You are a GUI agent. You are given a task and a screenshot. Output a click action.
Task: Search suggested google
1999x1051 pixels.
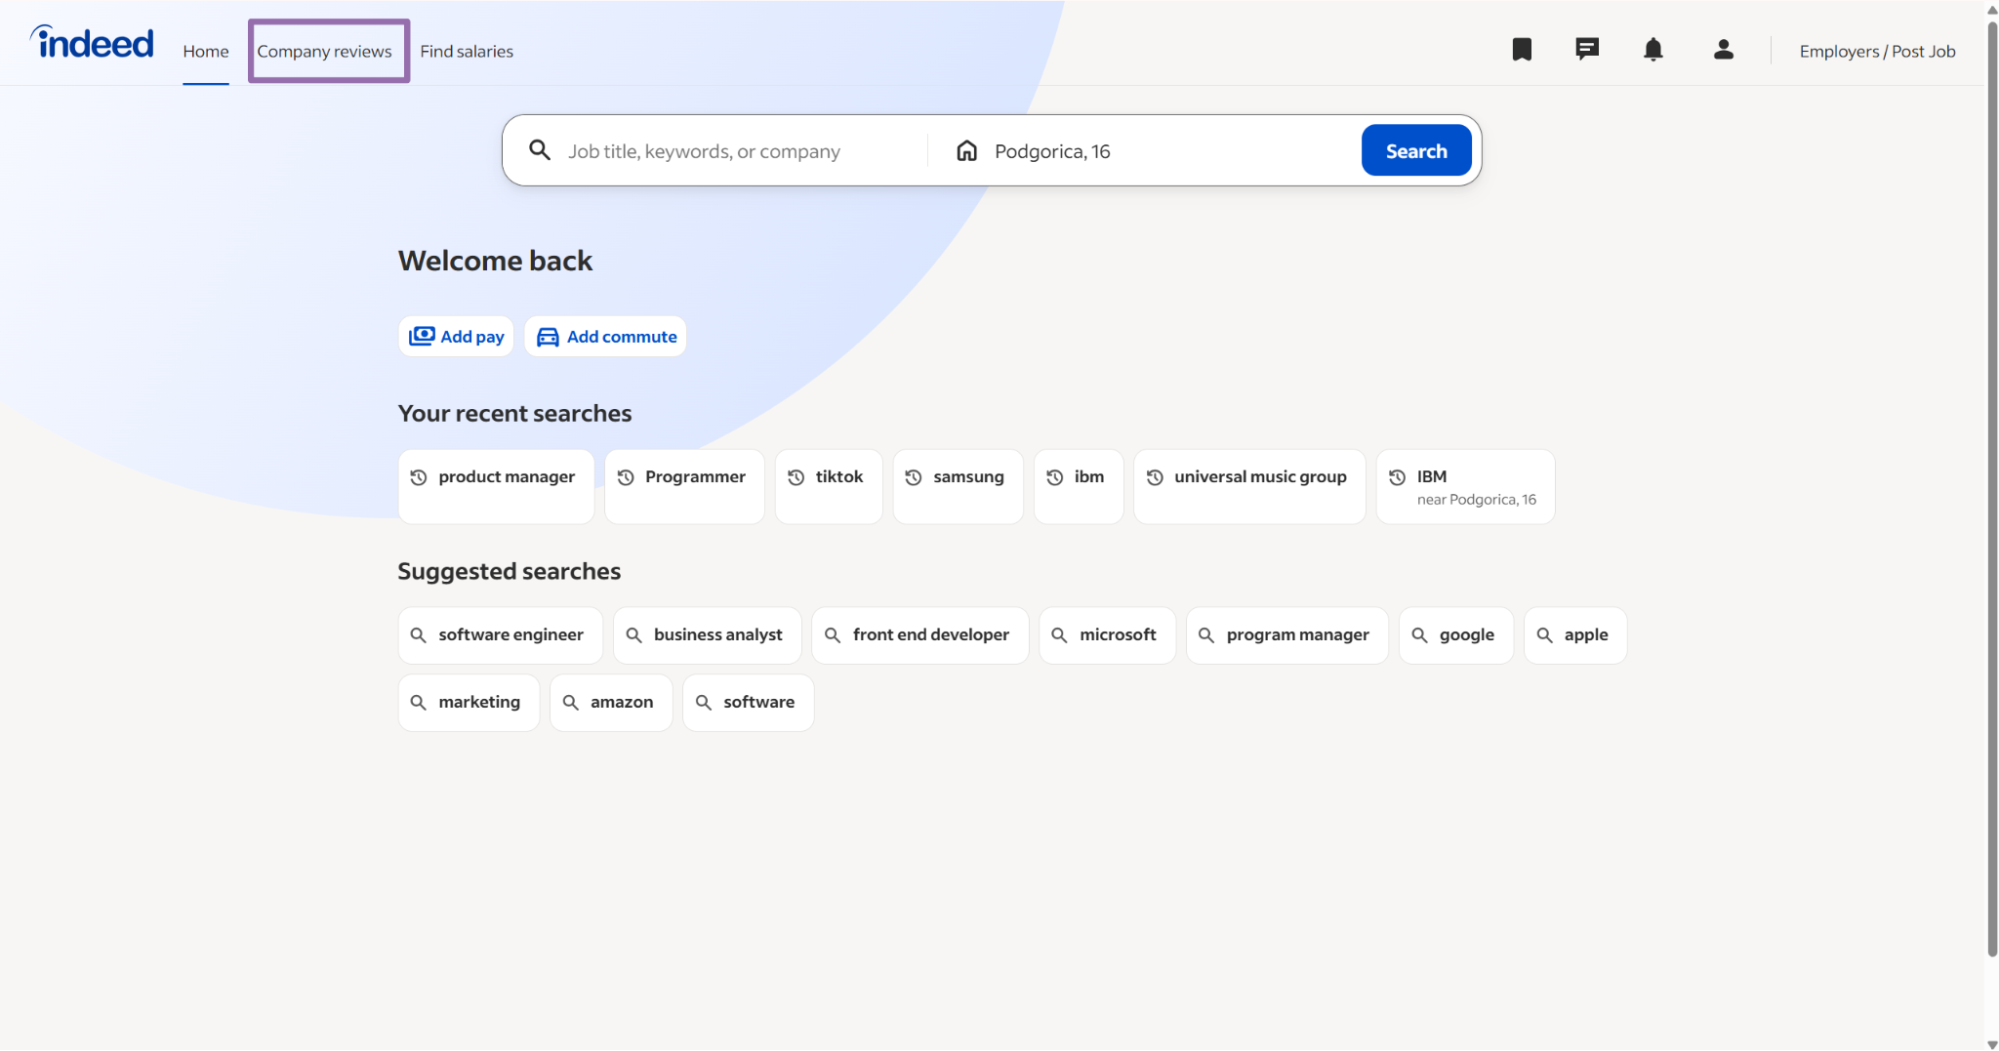(1456, 635)
